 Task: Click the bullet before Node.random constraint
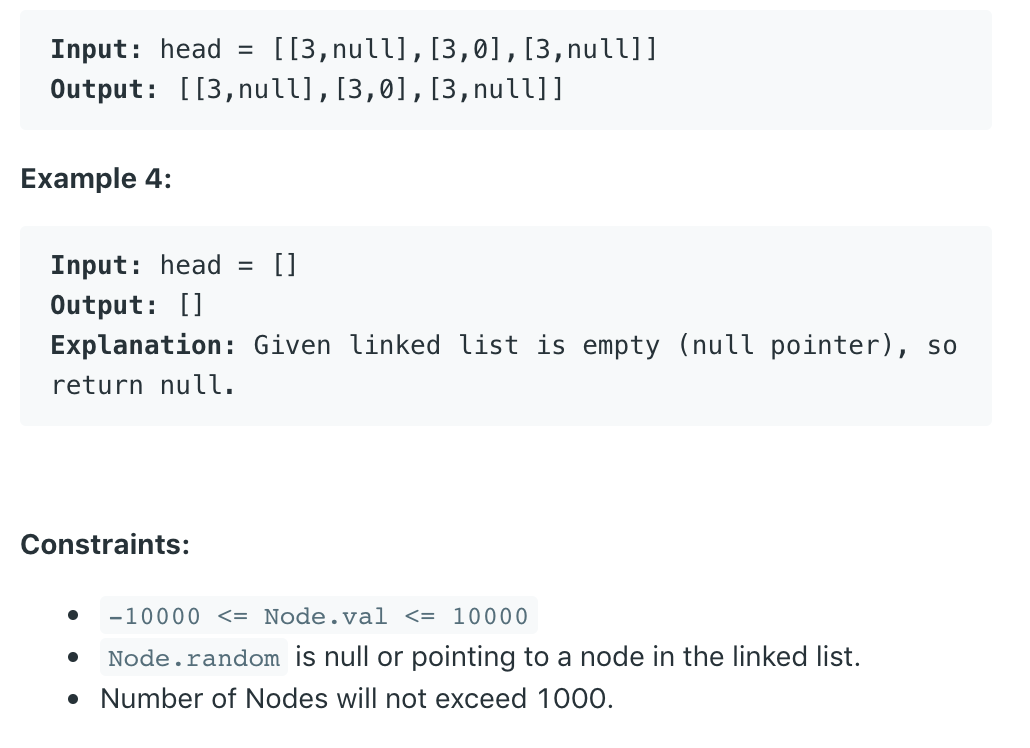click(x=73, y=659)
